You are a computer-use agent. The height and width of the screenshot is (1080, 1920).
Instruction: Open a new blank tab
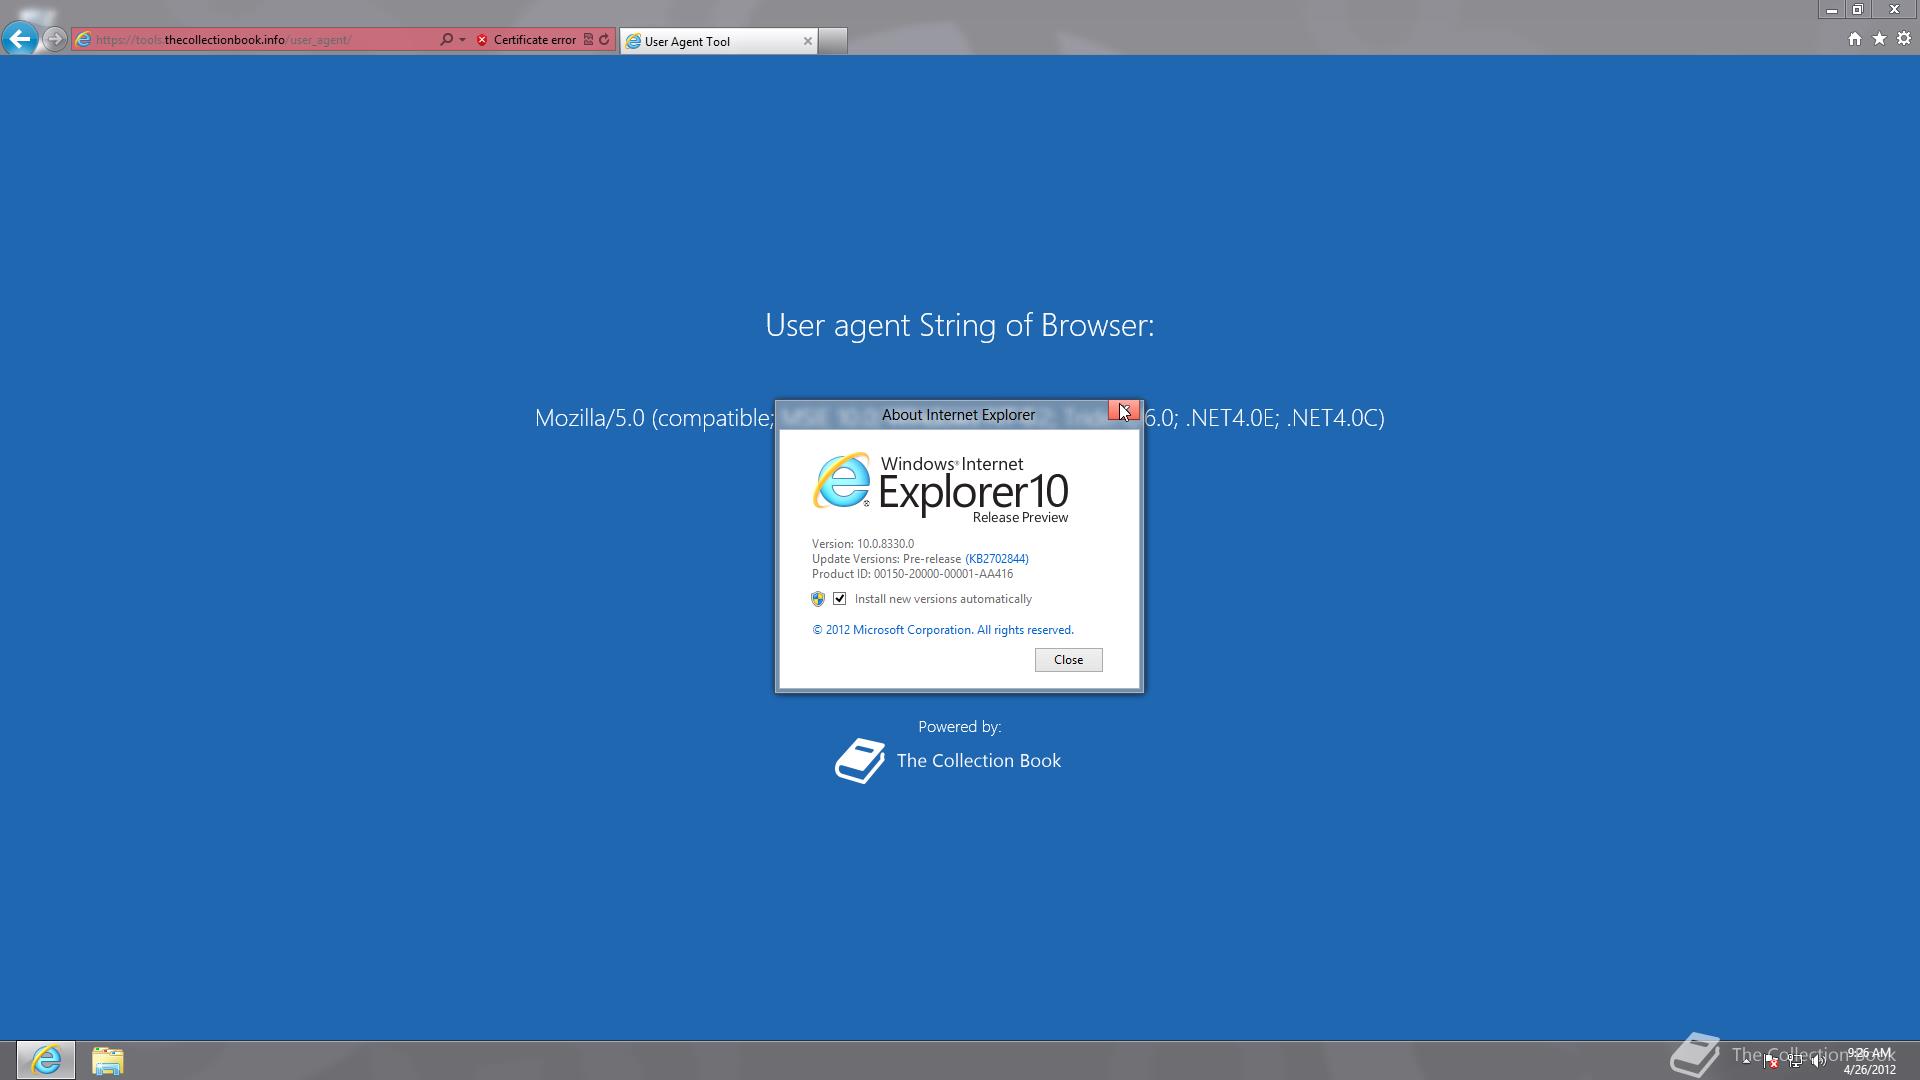pyautogui.click(x=833, y=41)
